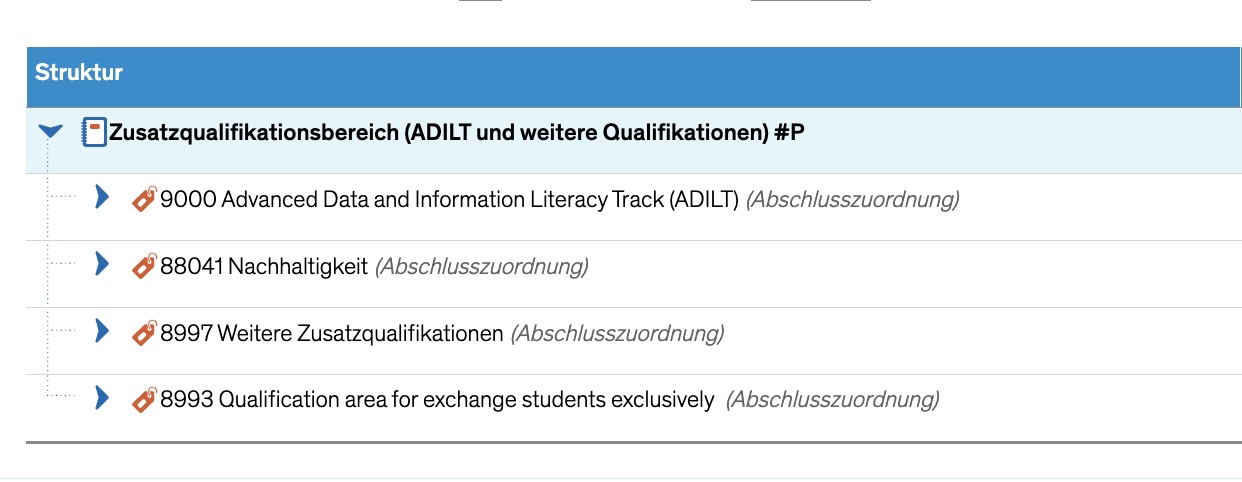Collapse the Zusatzqualifikationsbereich root node arrow
The image size is (1242, 482).
point(51,132)
